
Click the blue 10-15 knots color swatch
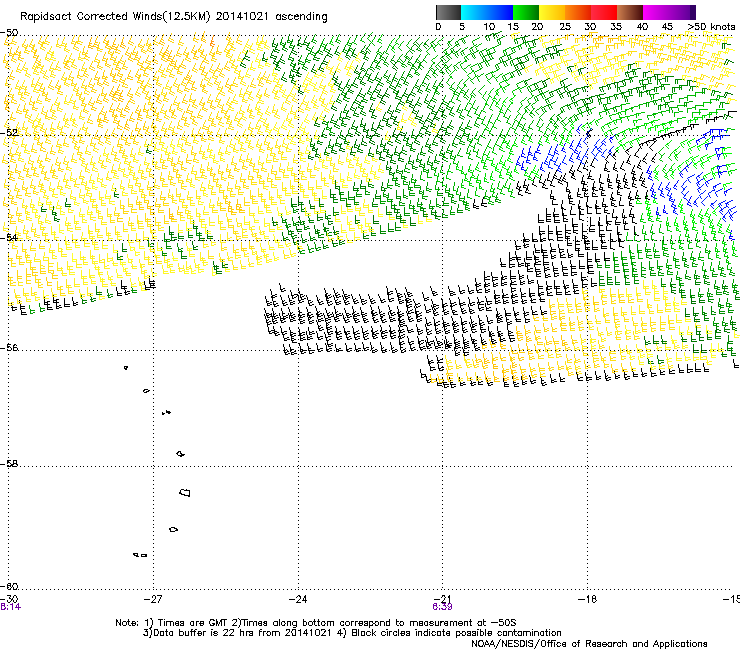(x=500, y=12)
